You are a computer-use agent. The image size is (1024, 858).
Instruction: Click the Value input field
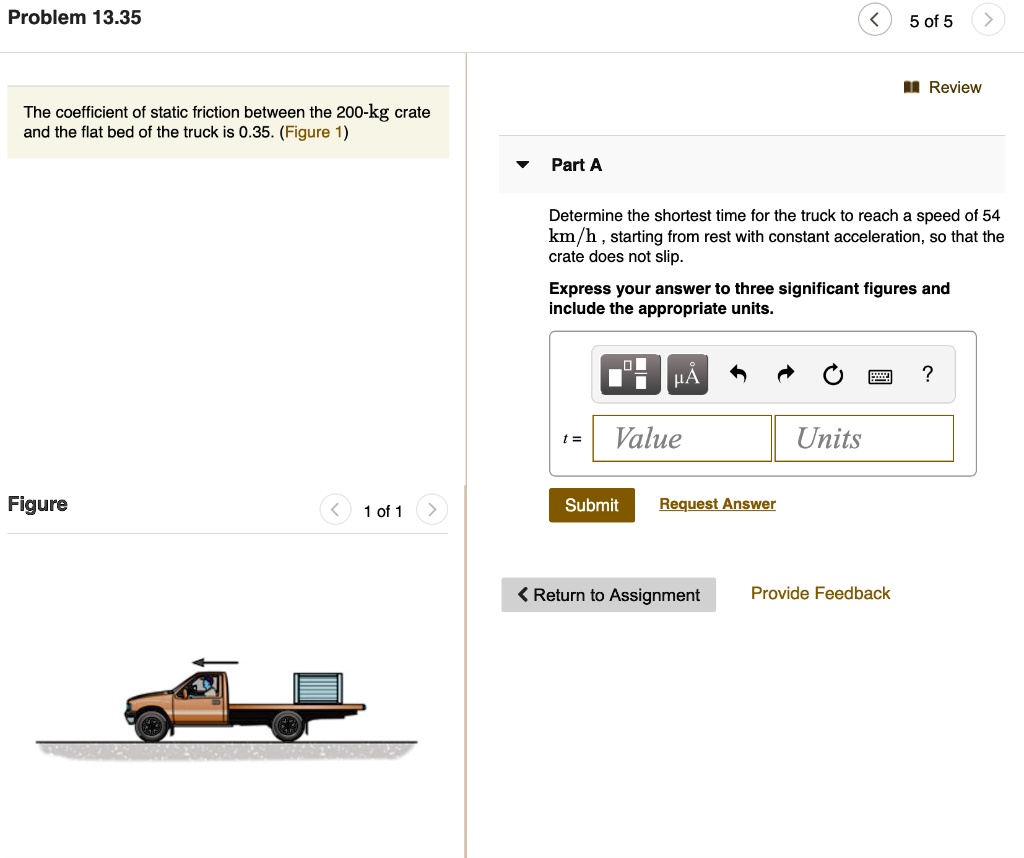pyautogui.click(x=682, y=438)
